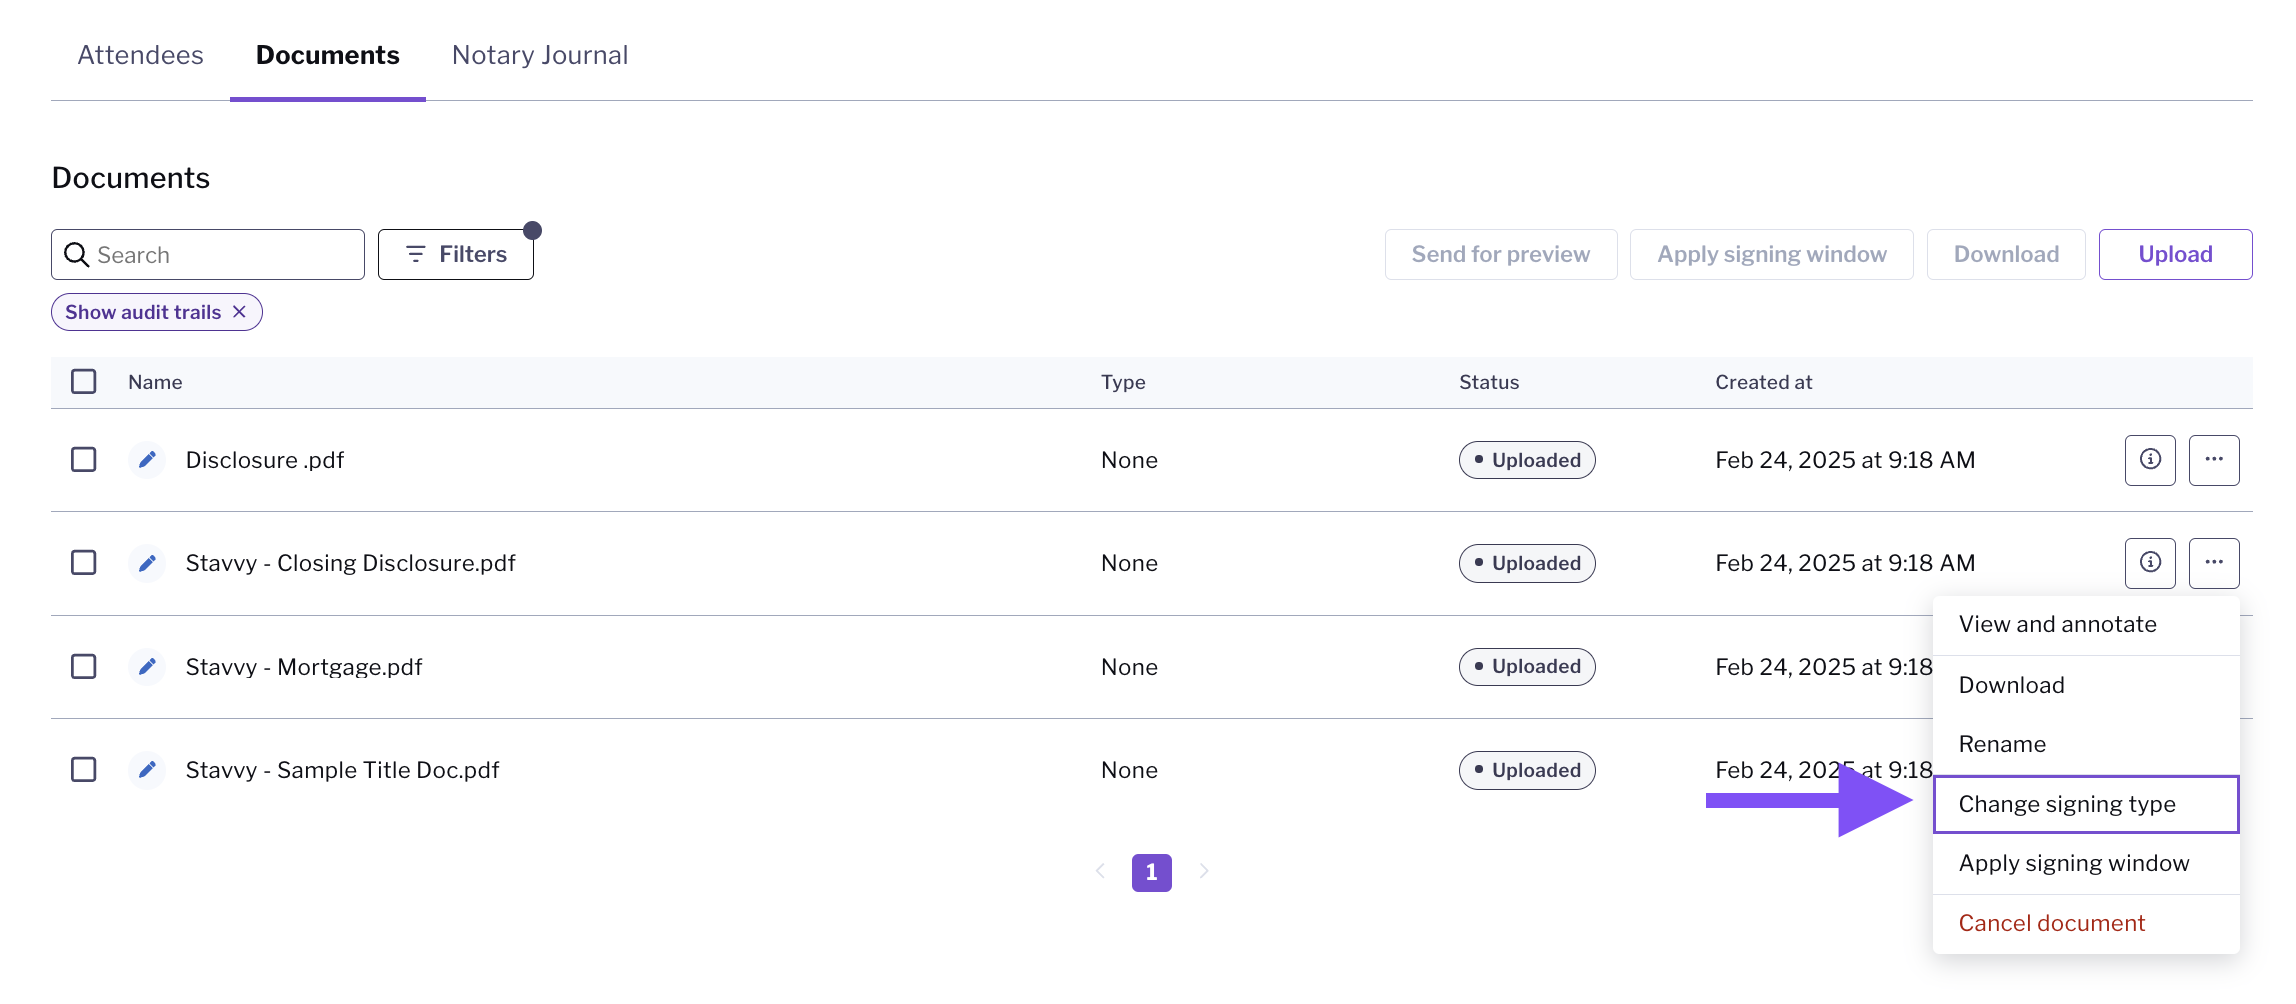This screenshot has height=1004, width=2296.
Task: Click page number 1 button
Action: (x=1152, y=872)
